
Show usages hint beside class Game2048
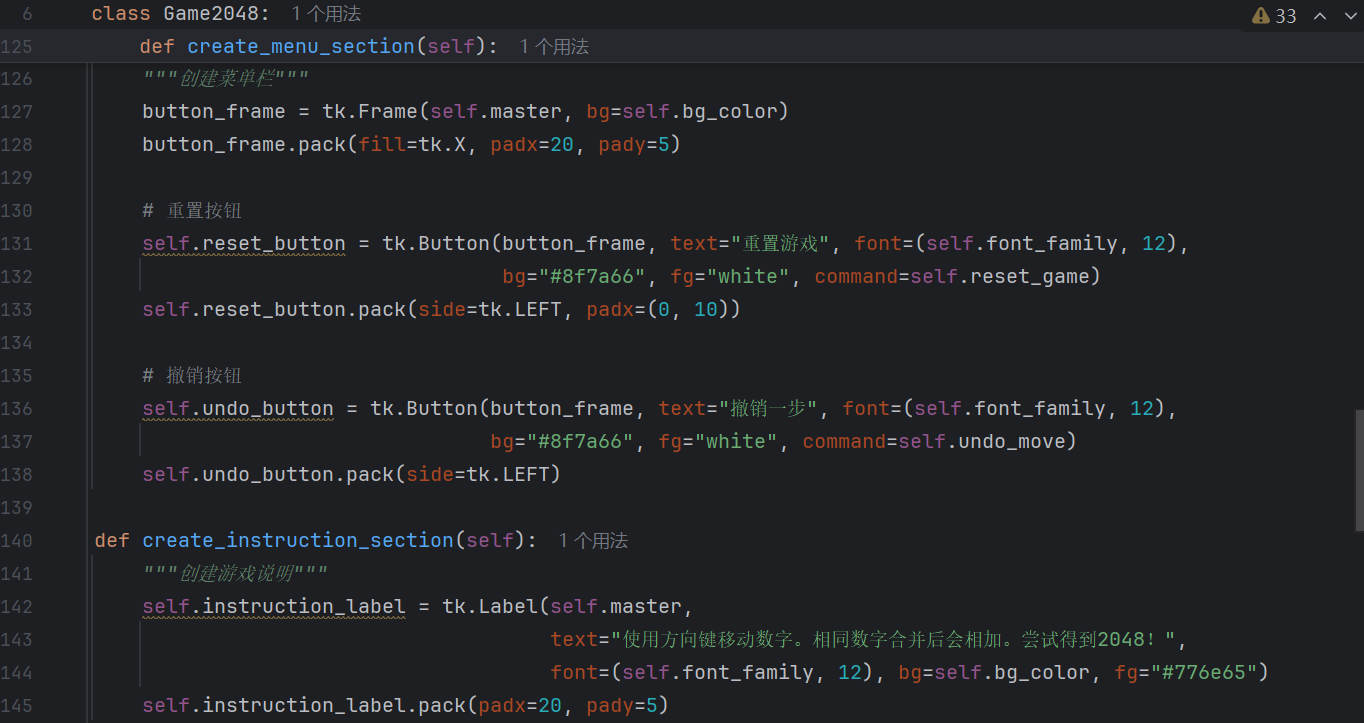coord(326,14)
